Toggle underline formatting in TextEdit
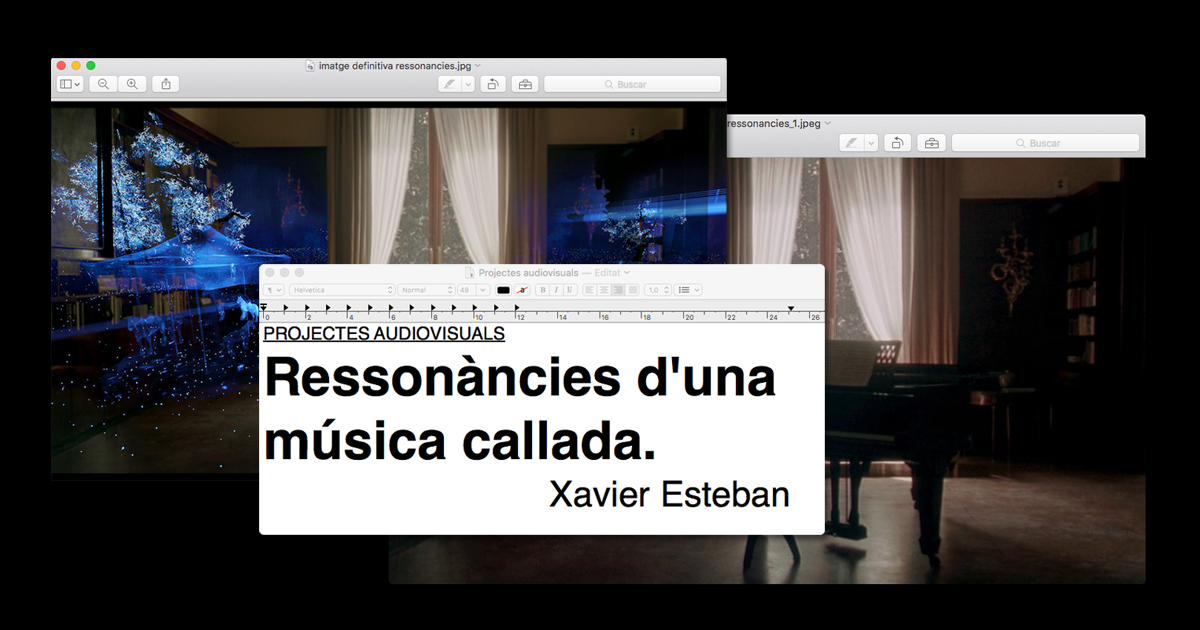Image resolution: width=1200 pixels, height=630 pixels. [569, 290]
